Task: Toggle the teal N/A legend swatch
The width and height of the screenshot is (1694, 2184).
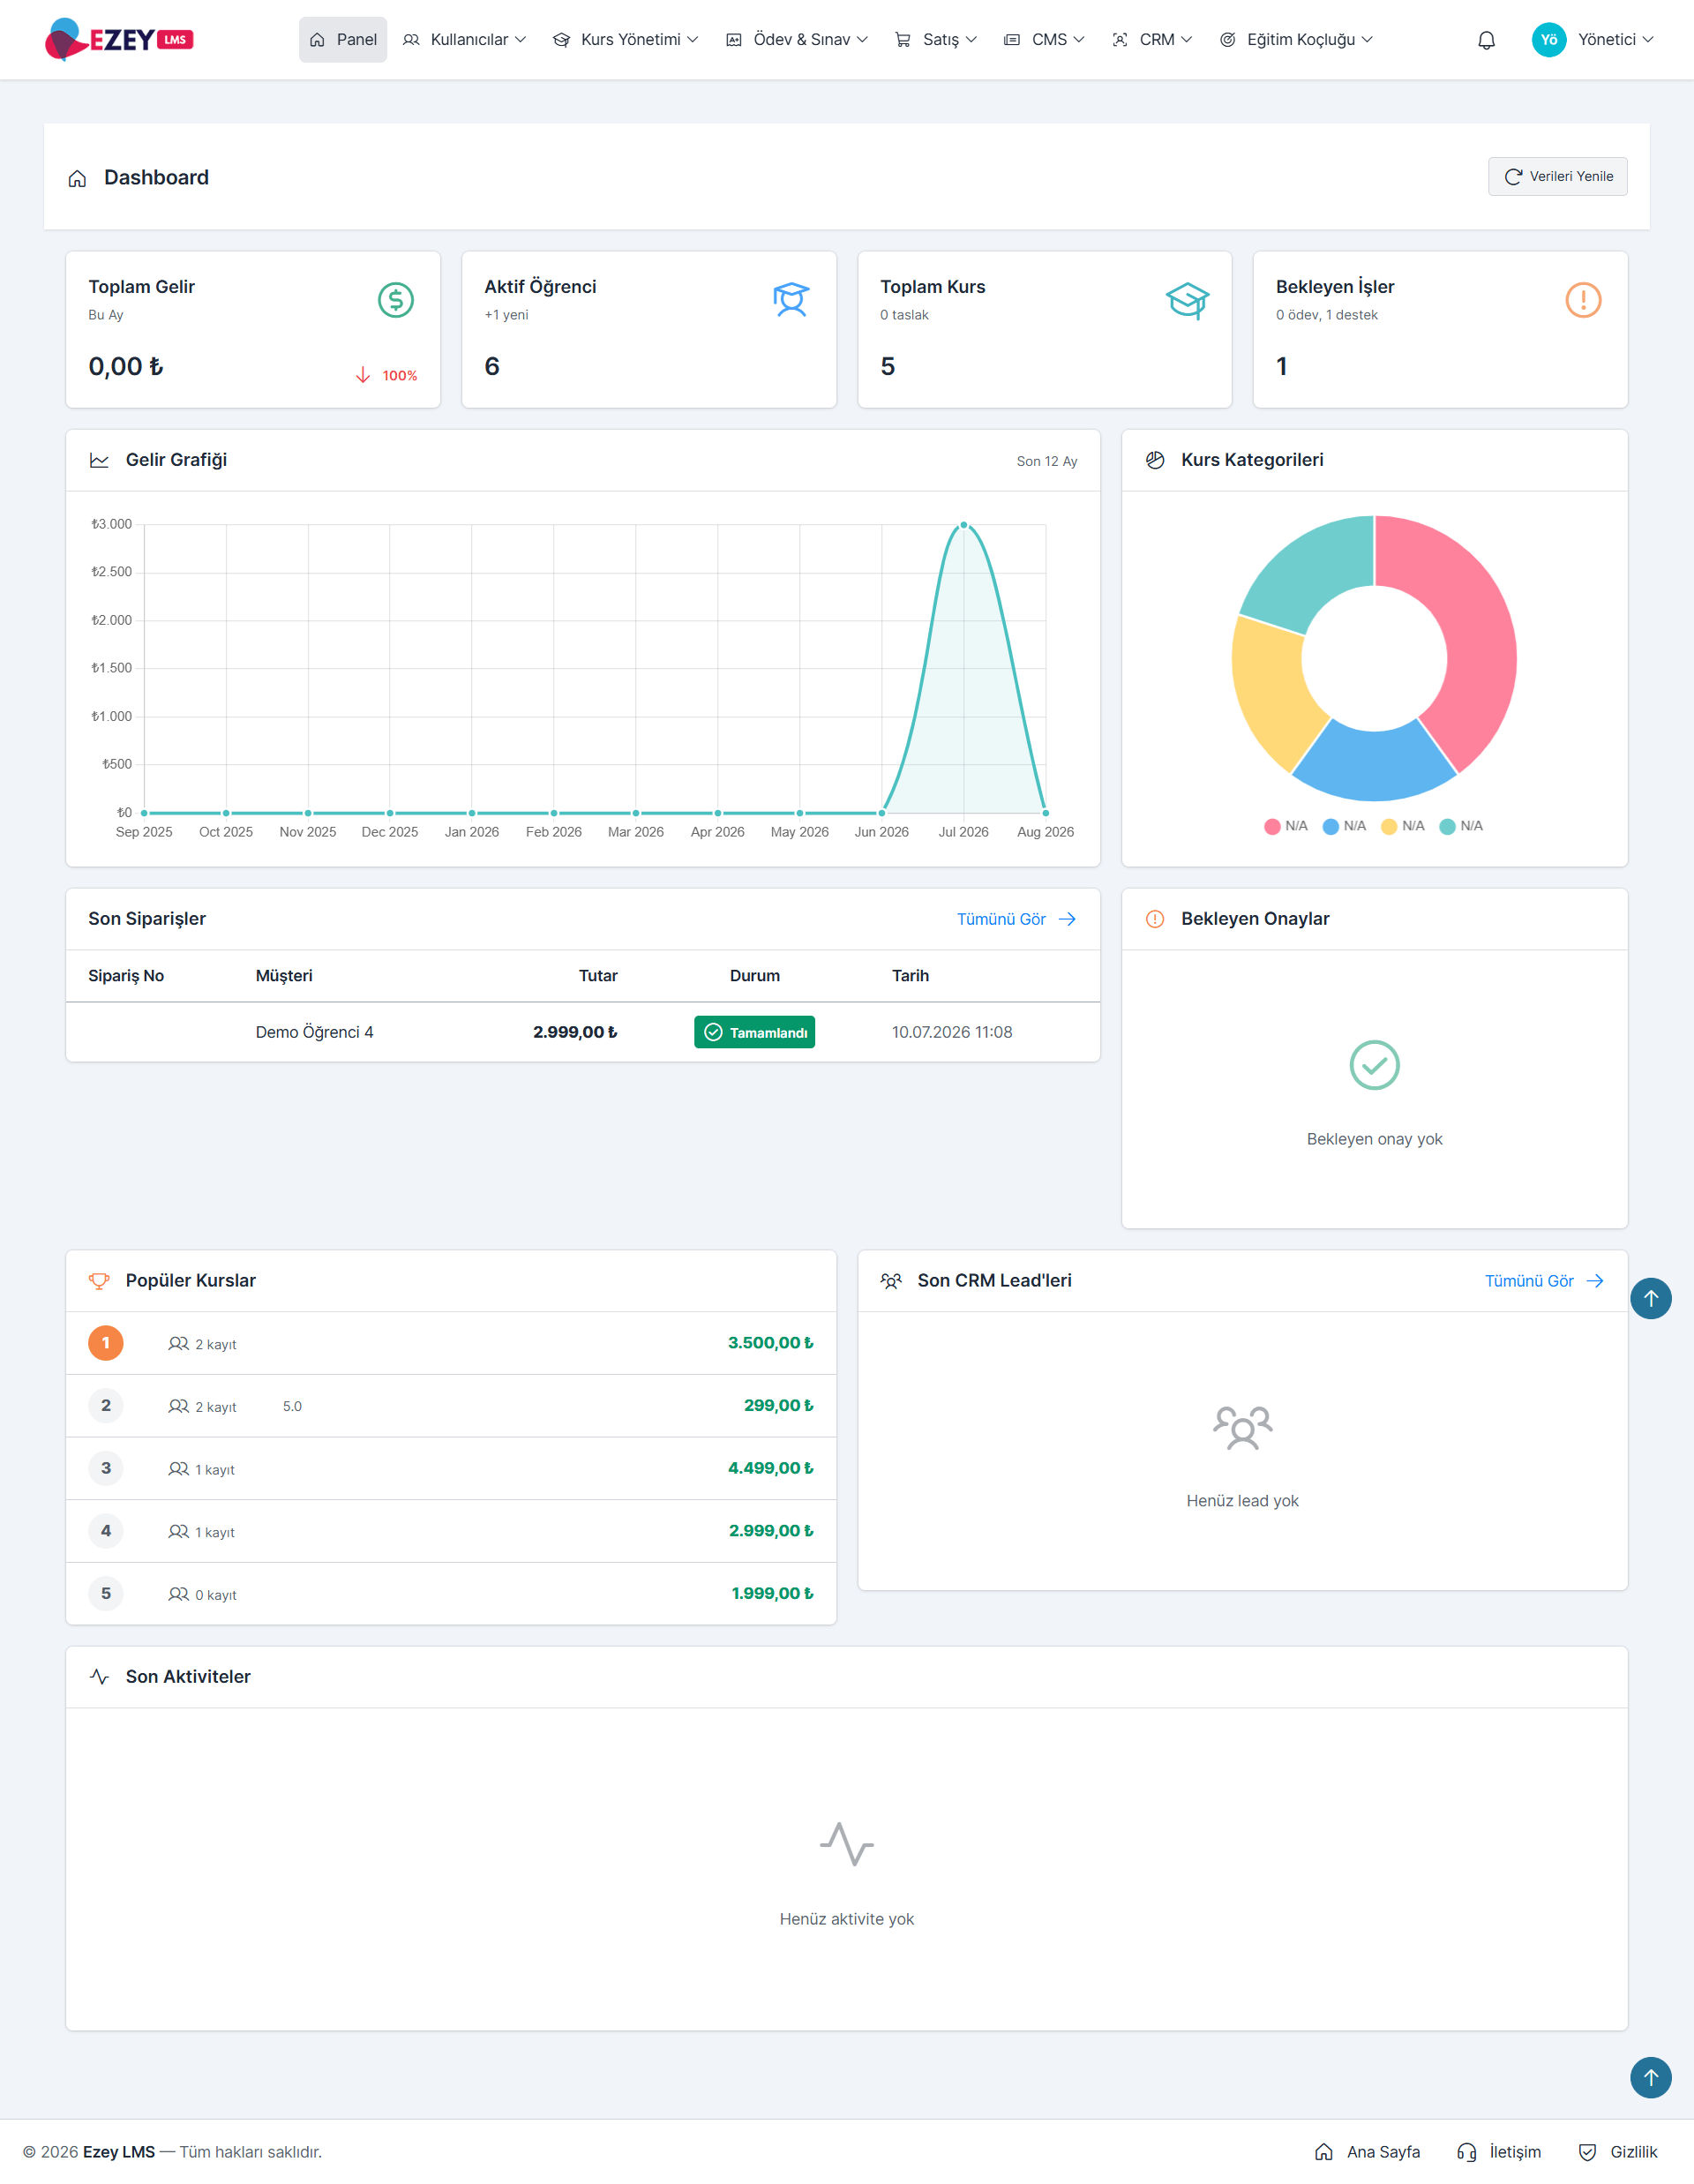Action: pos(1446,826)
